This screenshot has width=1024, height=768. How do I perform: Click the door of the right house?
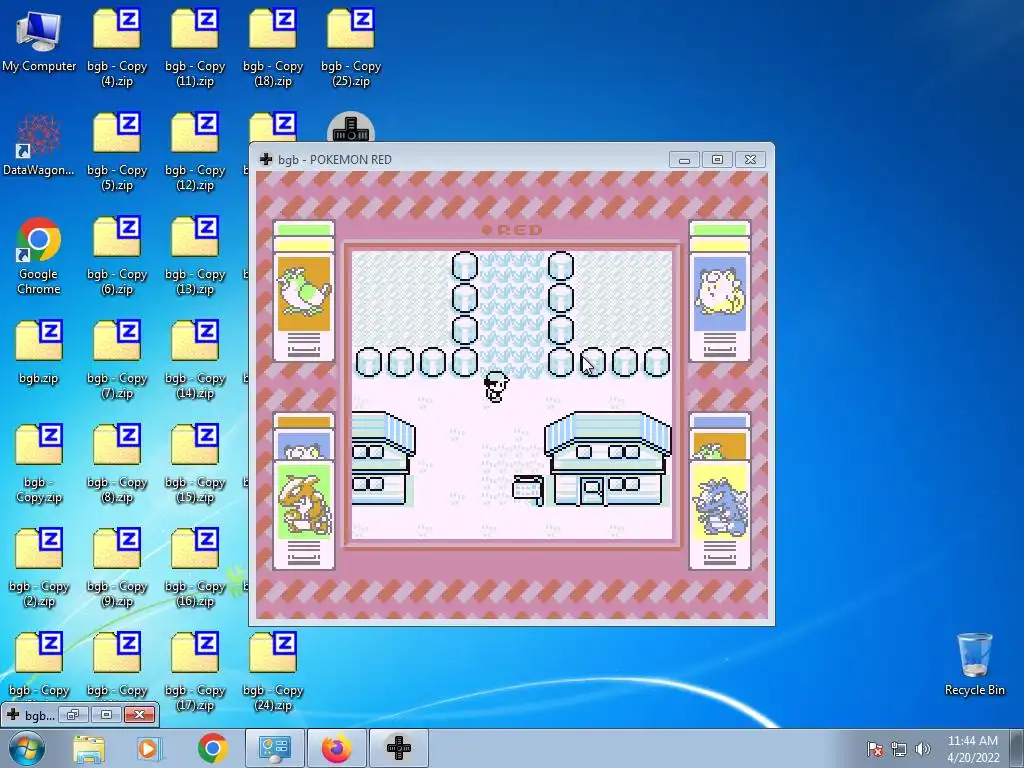click(x=592, y=490)
